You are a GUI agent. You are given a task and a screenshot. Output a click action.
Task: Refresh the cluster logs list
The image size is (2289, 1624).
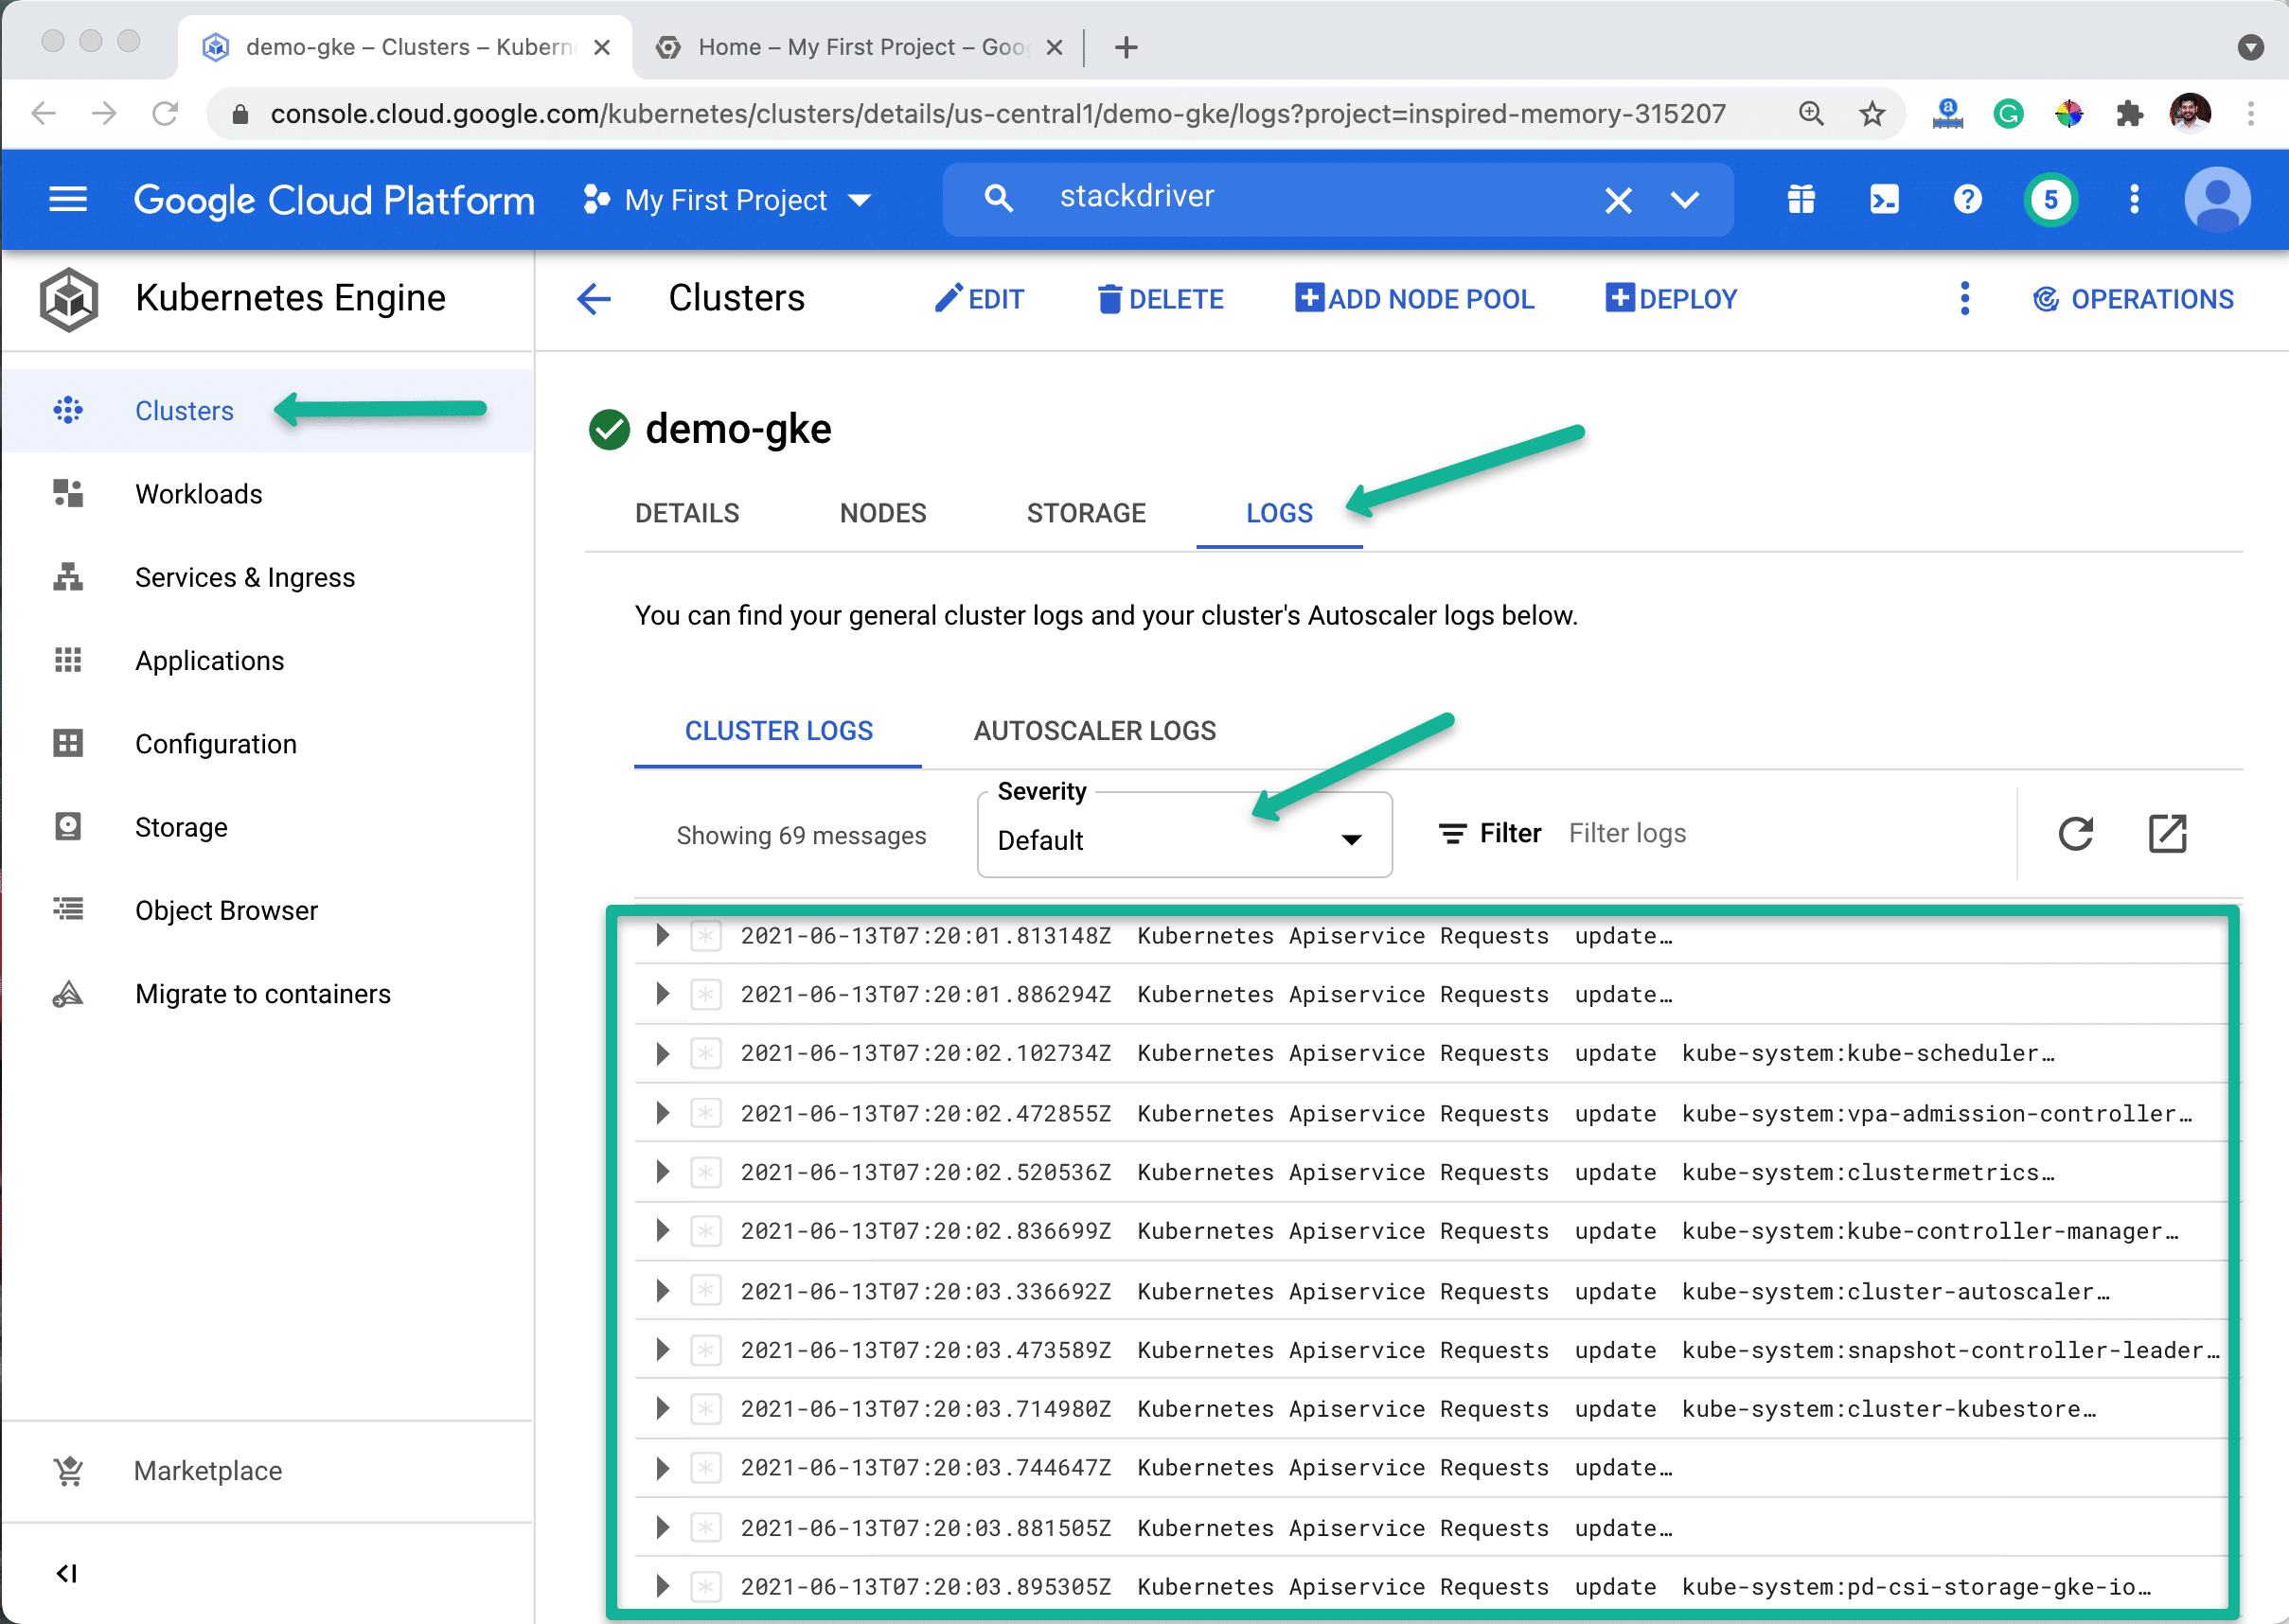coord(2076,833)
